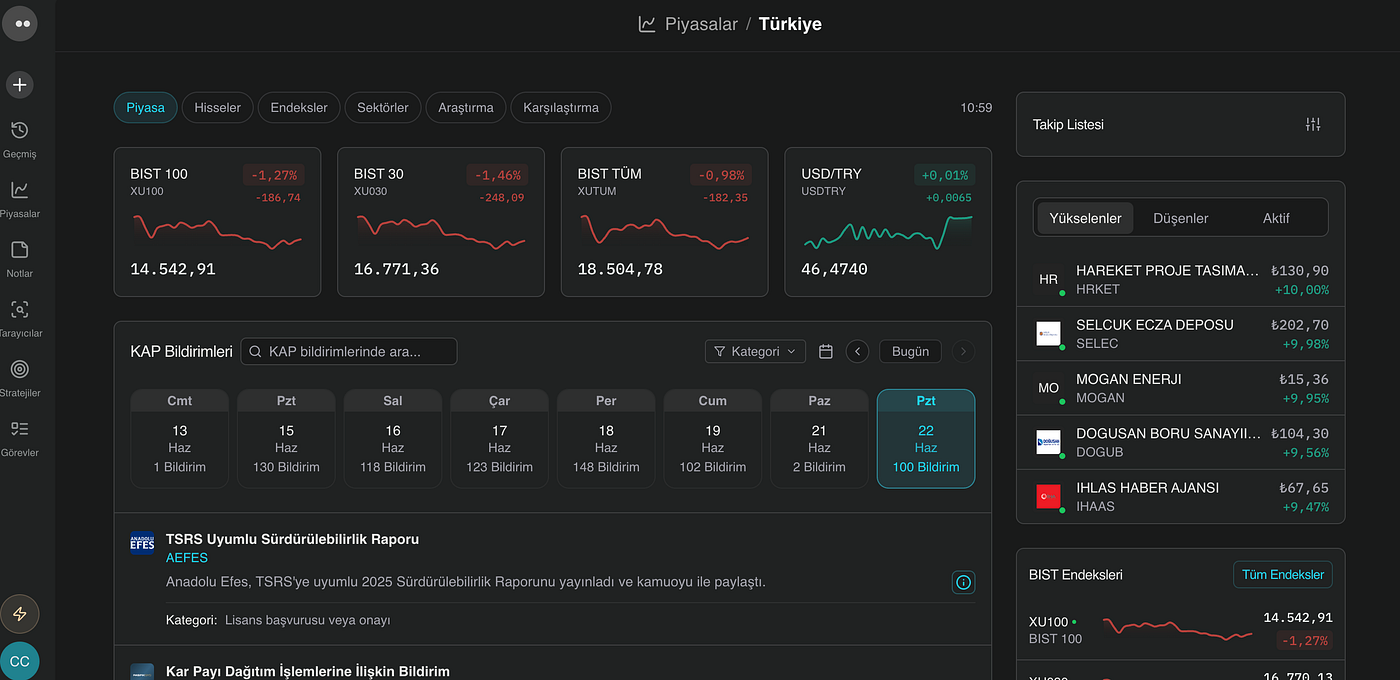Open the USD/TRY rate card
The height and width of the screenshot is (680, 1400).
pyautogui.click(x=888, y=222)
